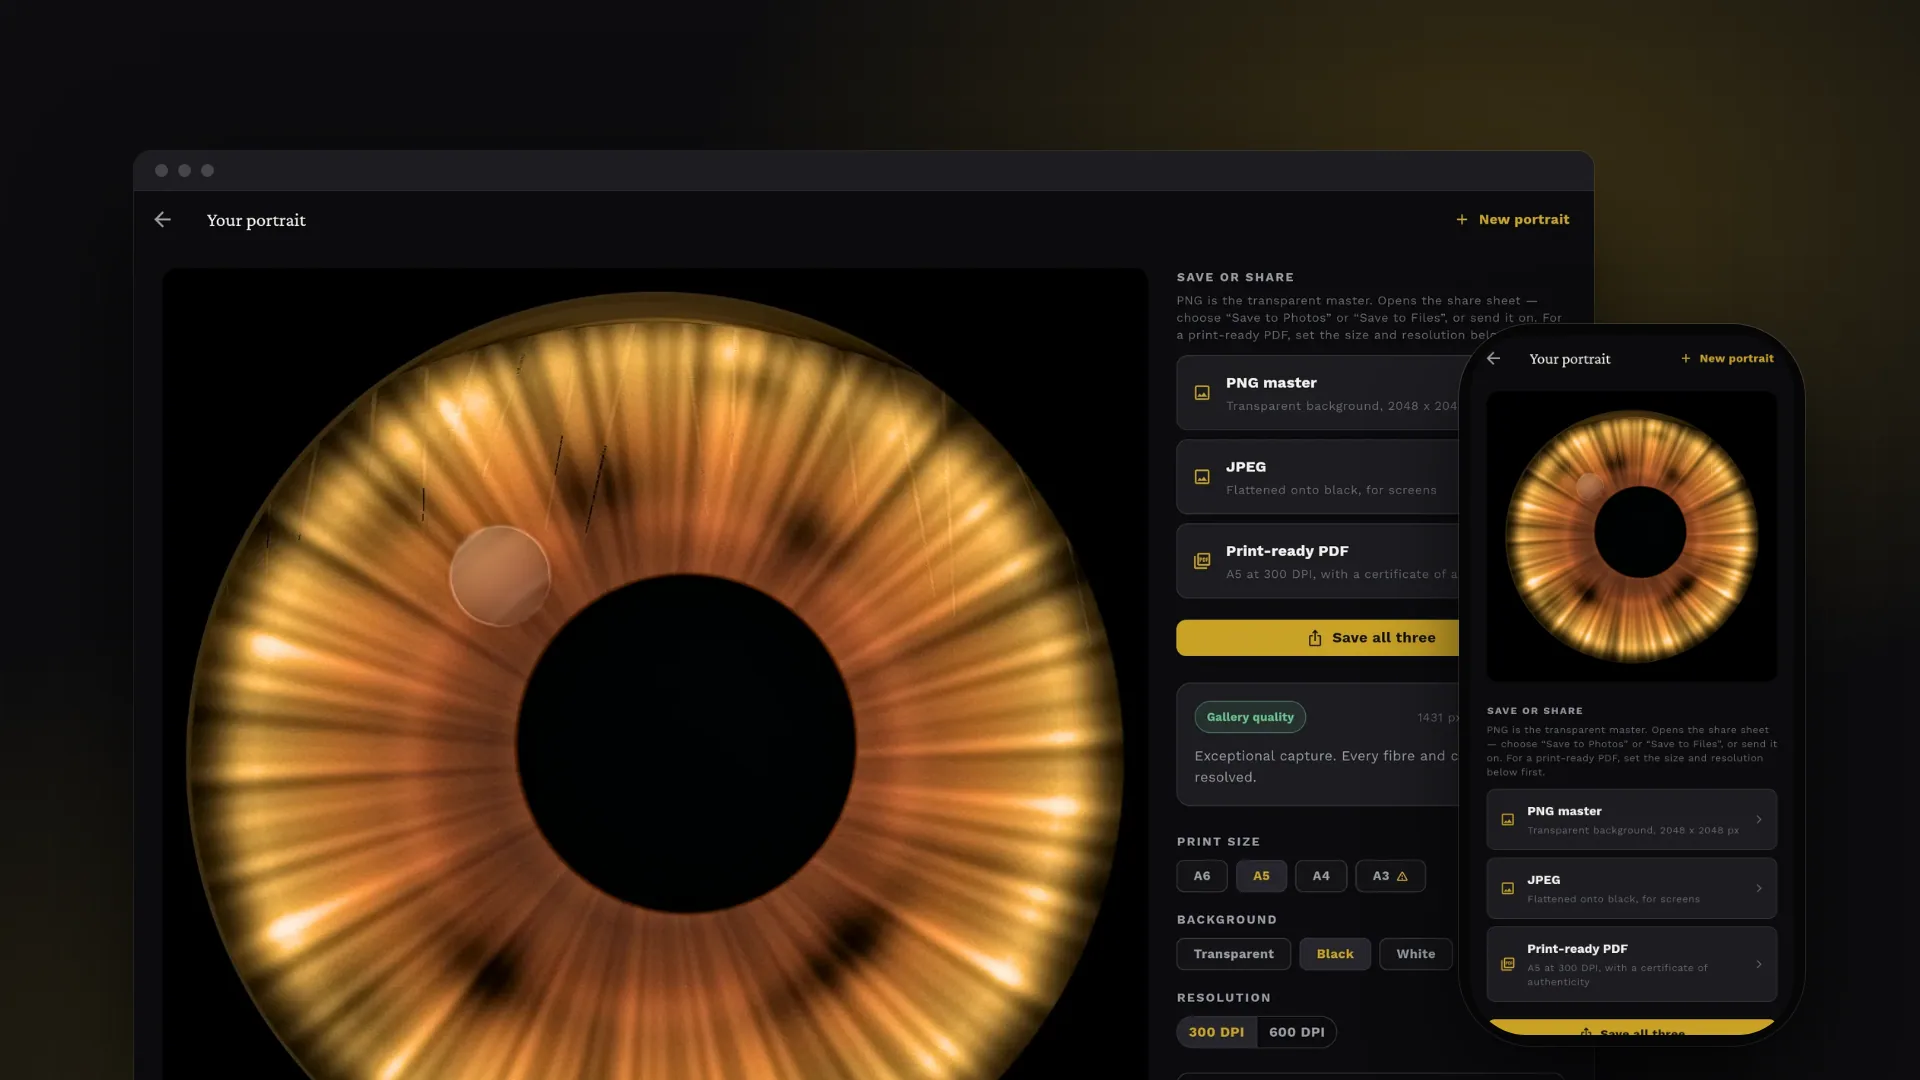
Task: Tap iris portrait preview in phone
Action: tap(1632, 537)
